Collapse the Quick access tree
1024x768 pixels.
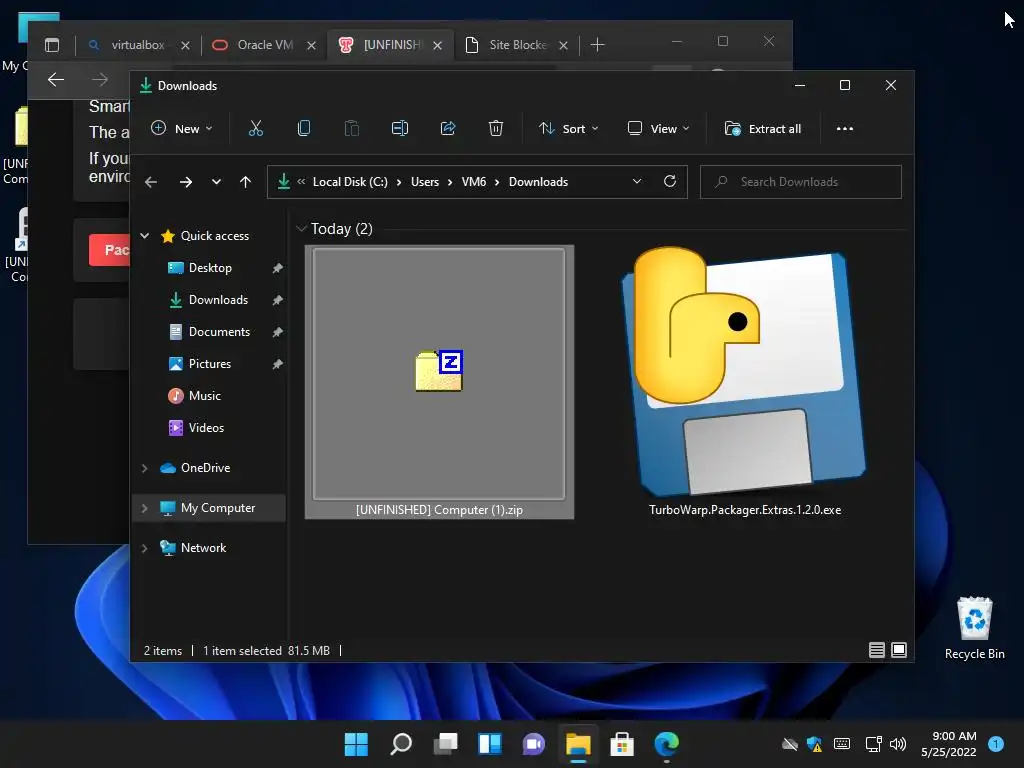click(x=145, y=236)
